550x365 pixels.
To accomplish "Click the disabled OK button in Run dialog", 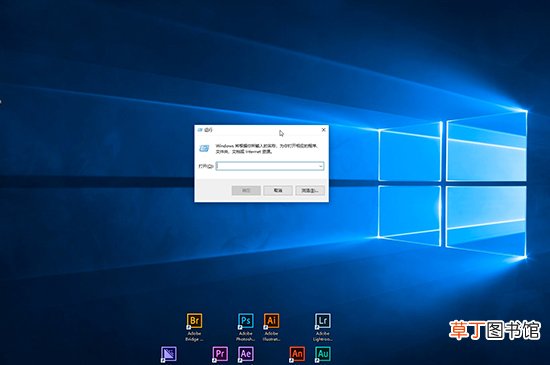I will point(246,190).
